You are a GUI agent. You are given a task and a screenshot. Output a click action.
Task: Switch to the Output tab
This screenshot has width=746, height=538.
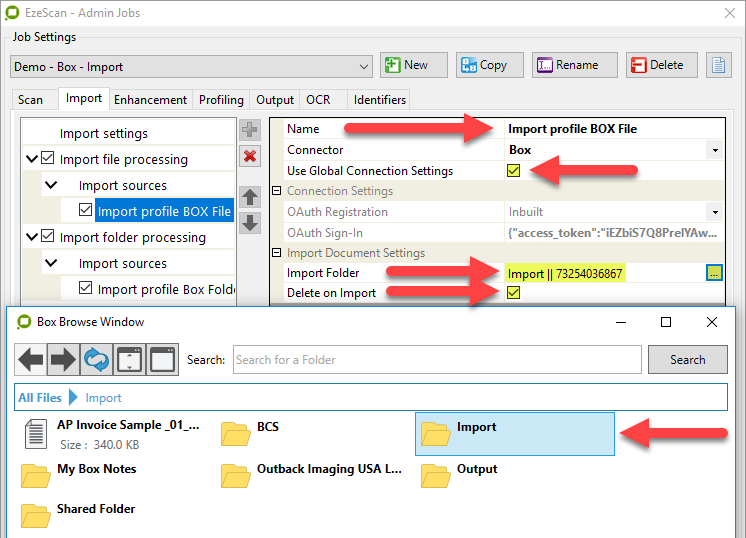tap(275, 100)
